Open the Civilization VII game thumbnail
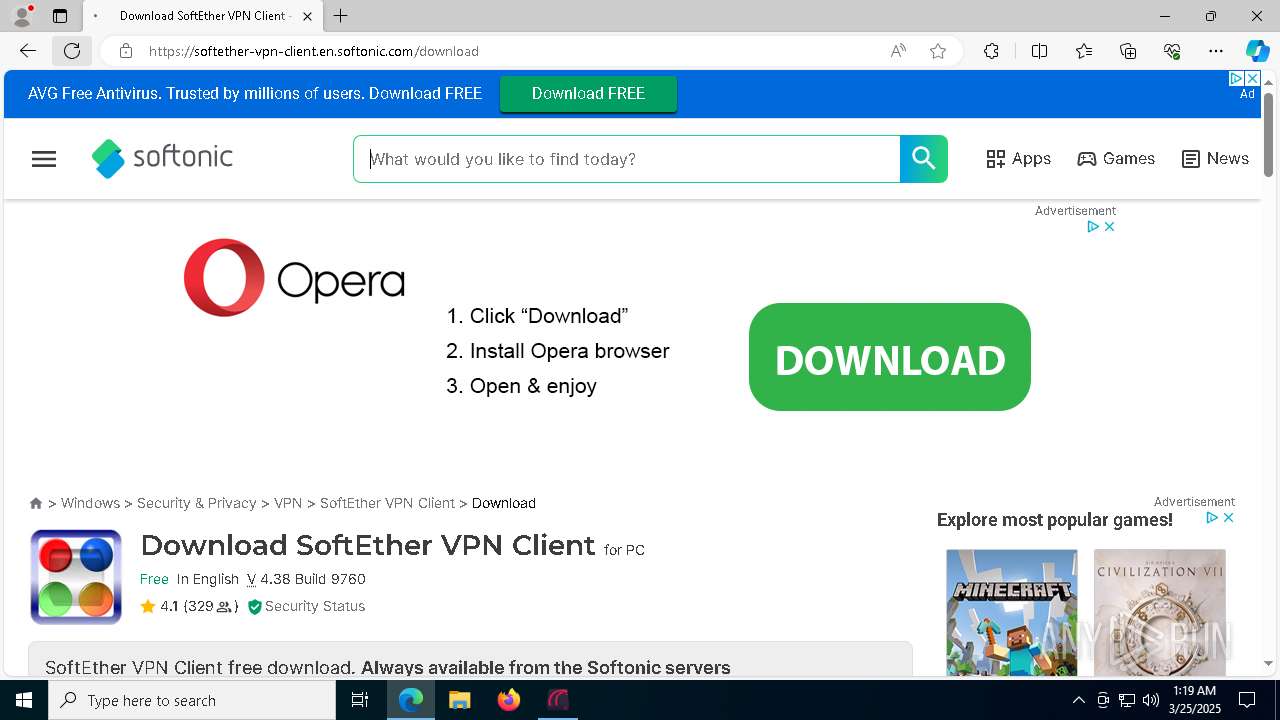 (x=1160, y=612)
